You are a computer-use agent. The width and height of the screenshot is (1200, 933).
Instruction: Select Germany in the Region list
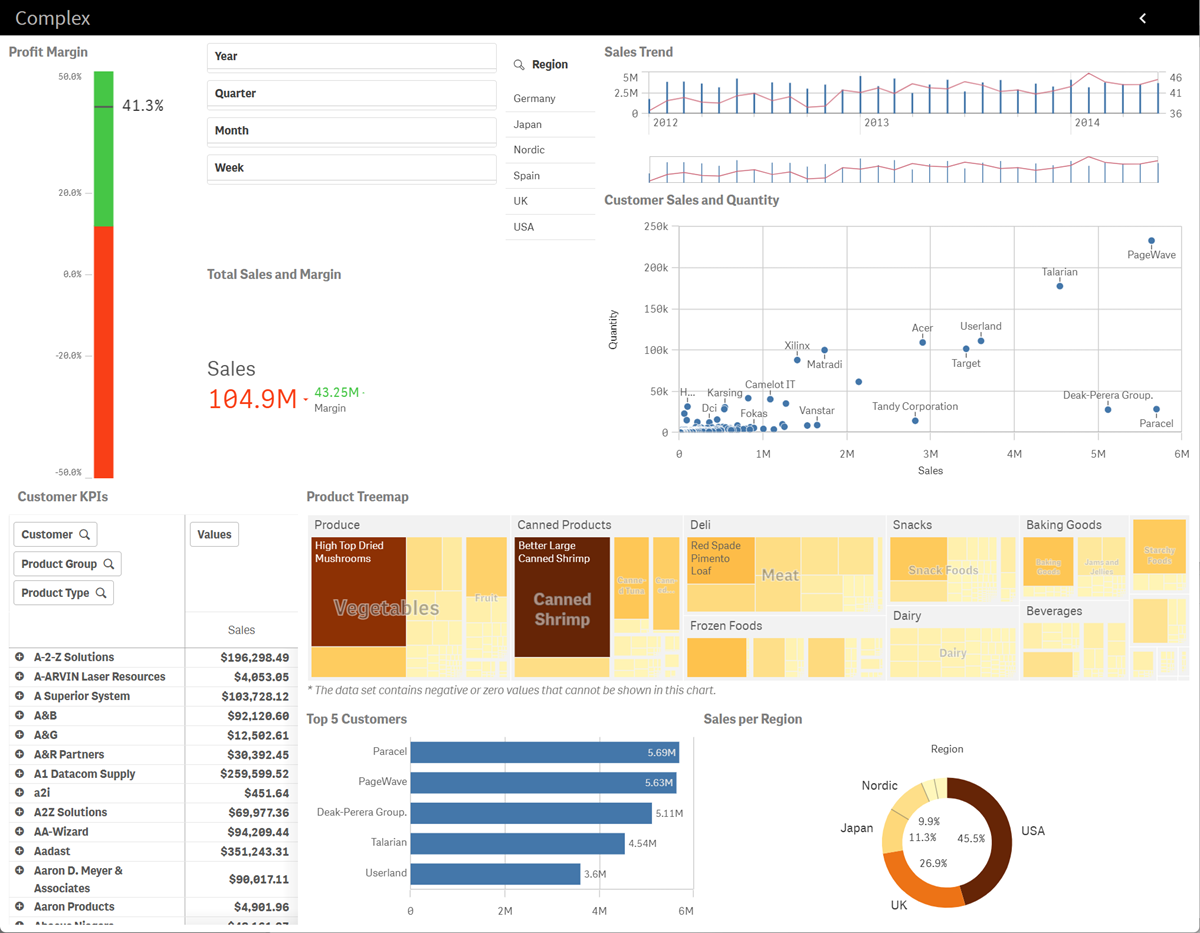click(540, 97)
